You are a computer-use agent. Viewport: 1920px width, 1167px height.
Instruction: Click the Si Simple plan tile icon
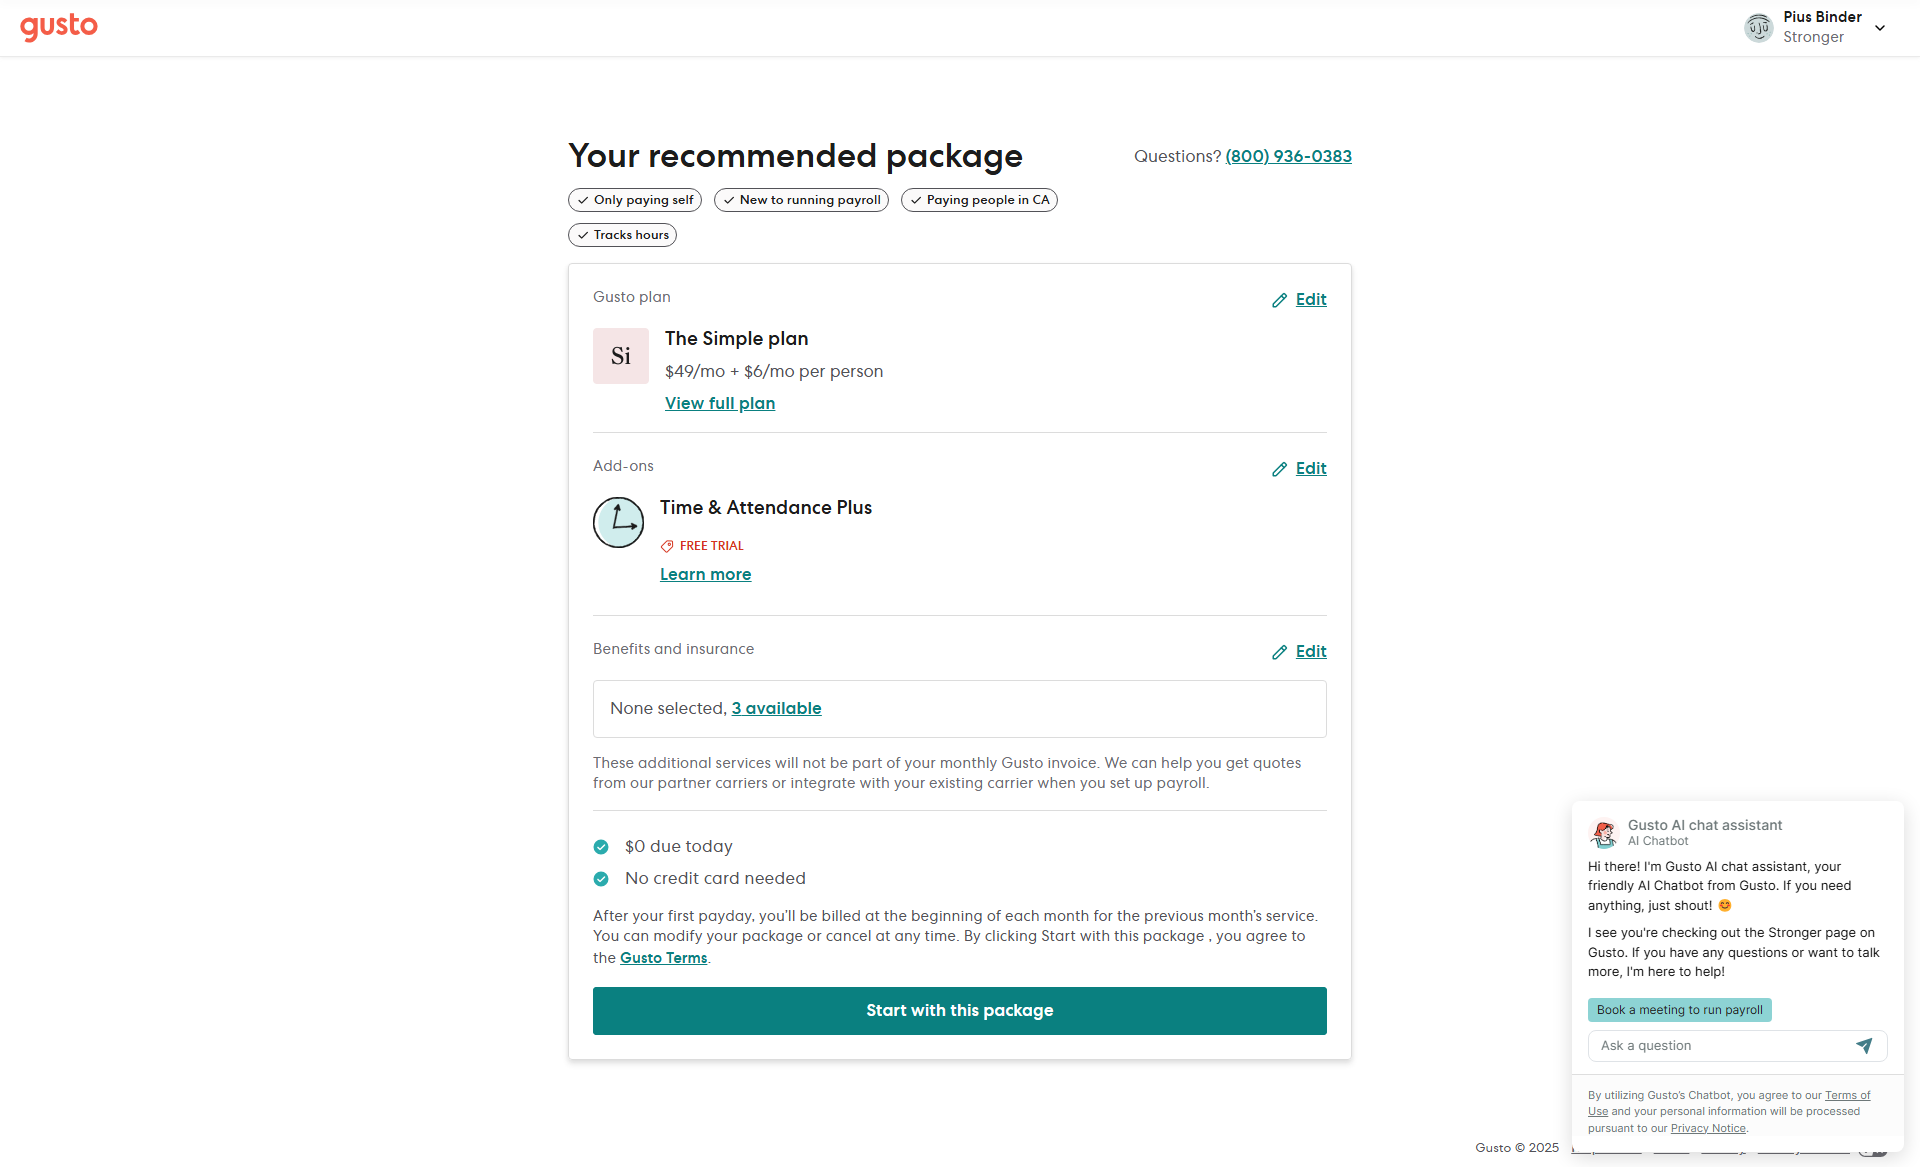[x=621, y=356]
